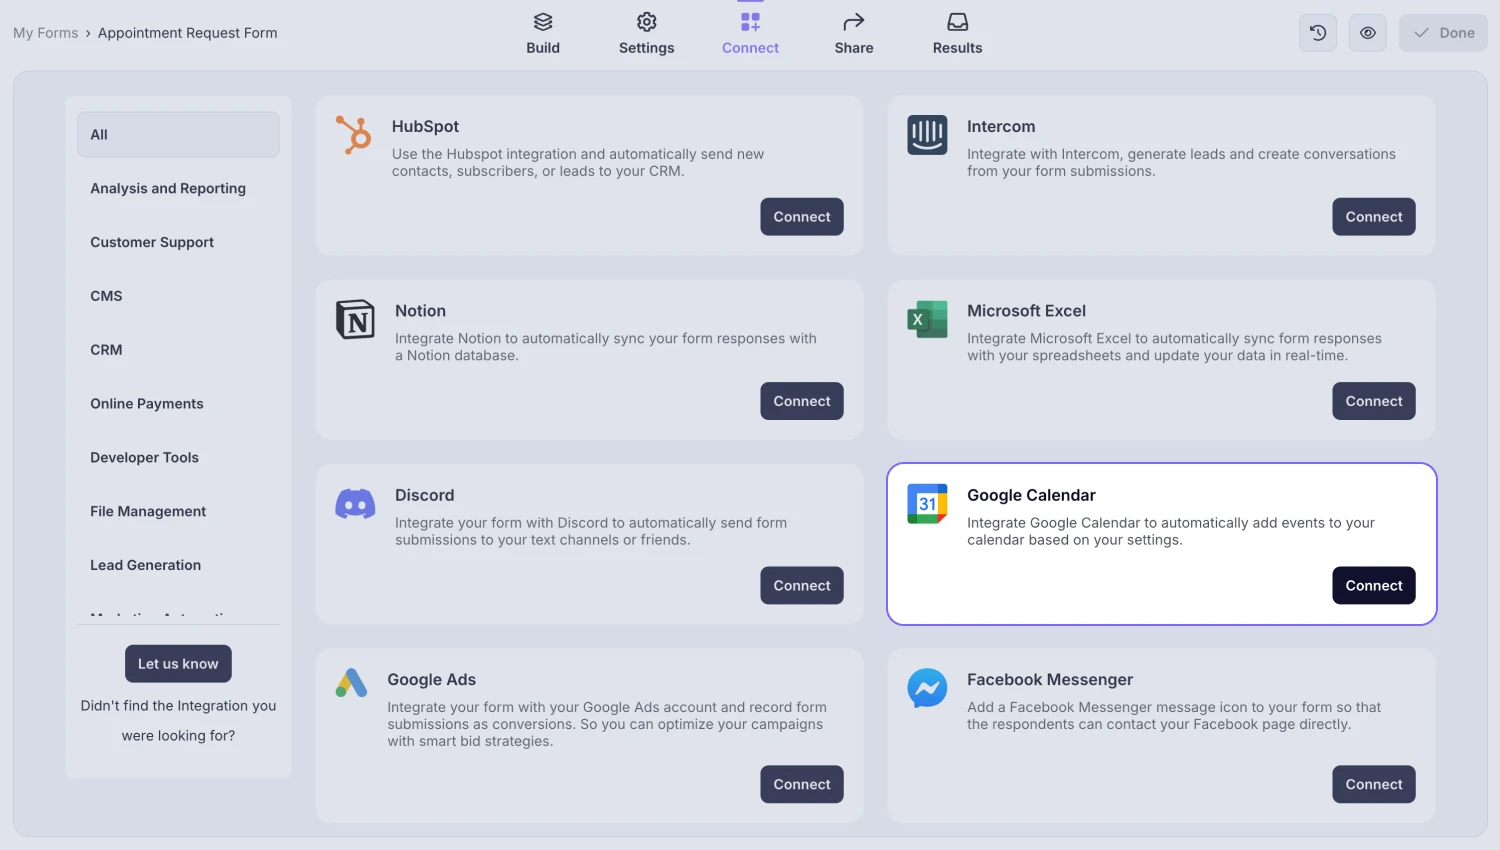Navigate to My Forms breadcrumb link
The width and height of the screenshot is (1500, 850).
coord(45,33)
